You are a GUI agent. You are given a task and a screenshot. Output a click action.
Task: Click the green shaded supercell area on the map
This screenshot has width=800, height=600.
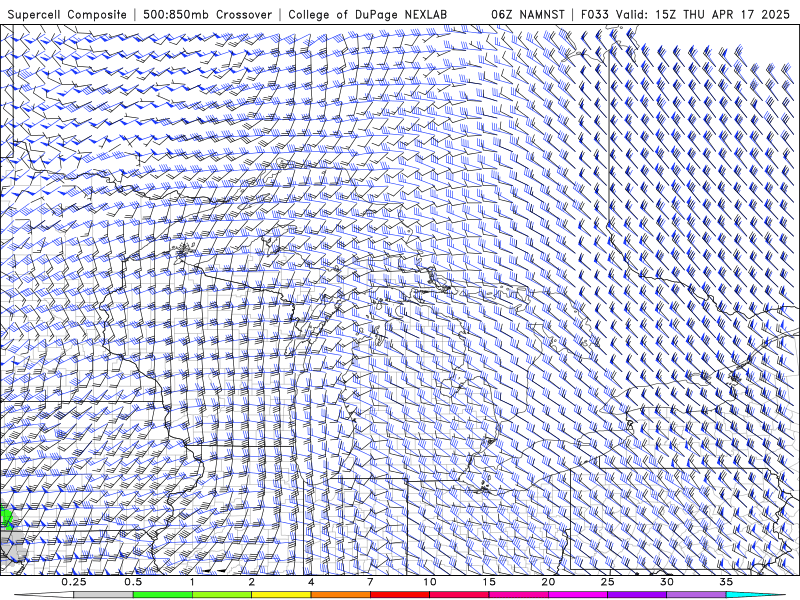coord(7,517)
